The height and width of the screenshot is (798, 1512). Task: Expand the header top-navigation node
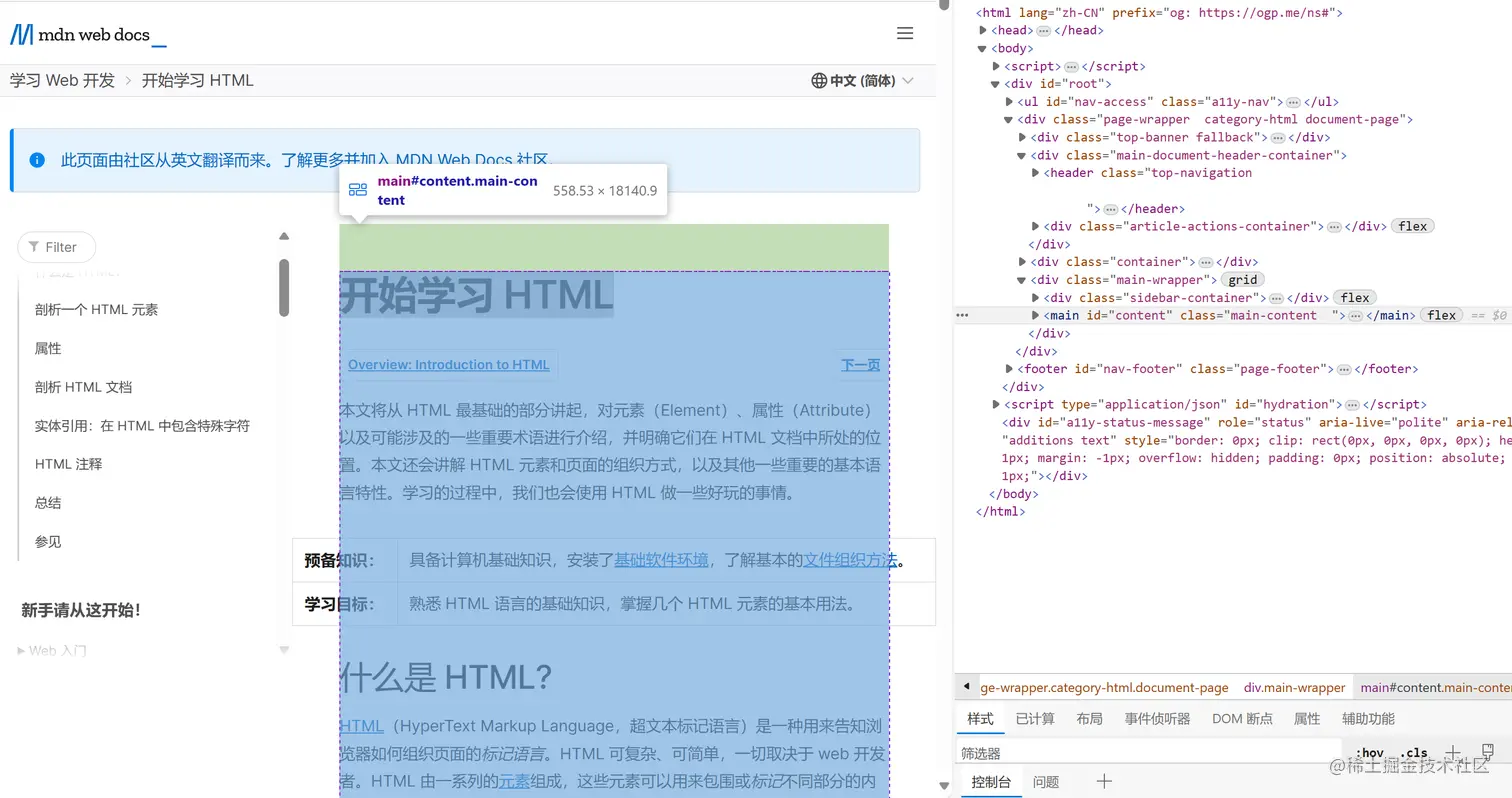click(x=1036, y=173)
